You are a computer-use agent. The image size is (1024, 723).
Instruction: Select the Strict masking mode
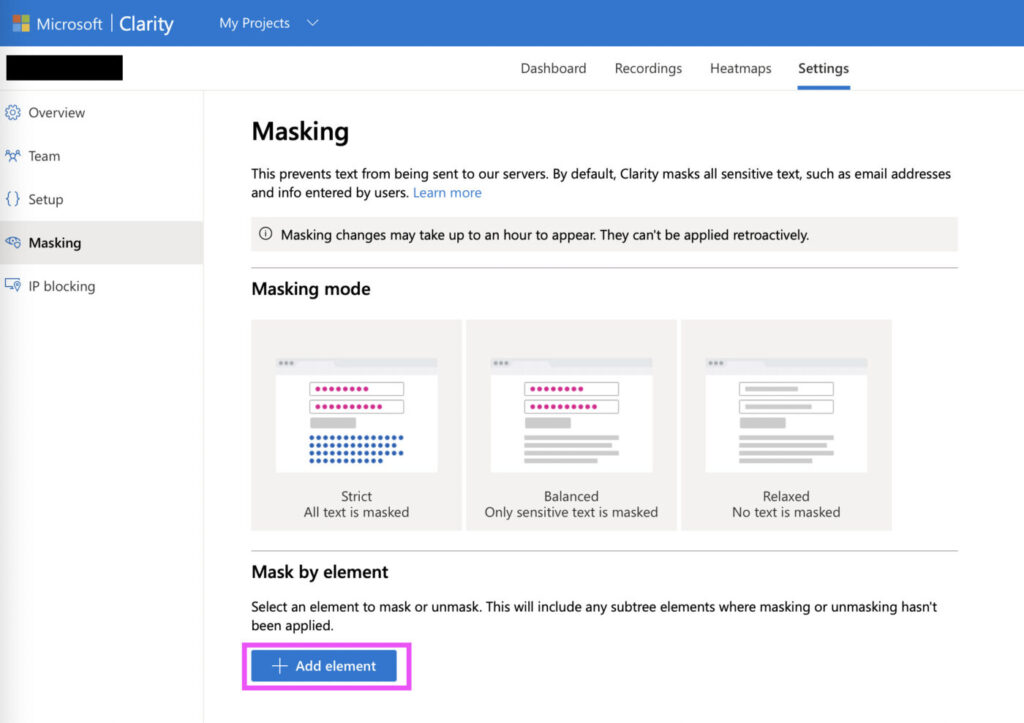356,425
